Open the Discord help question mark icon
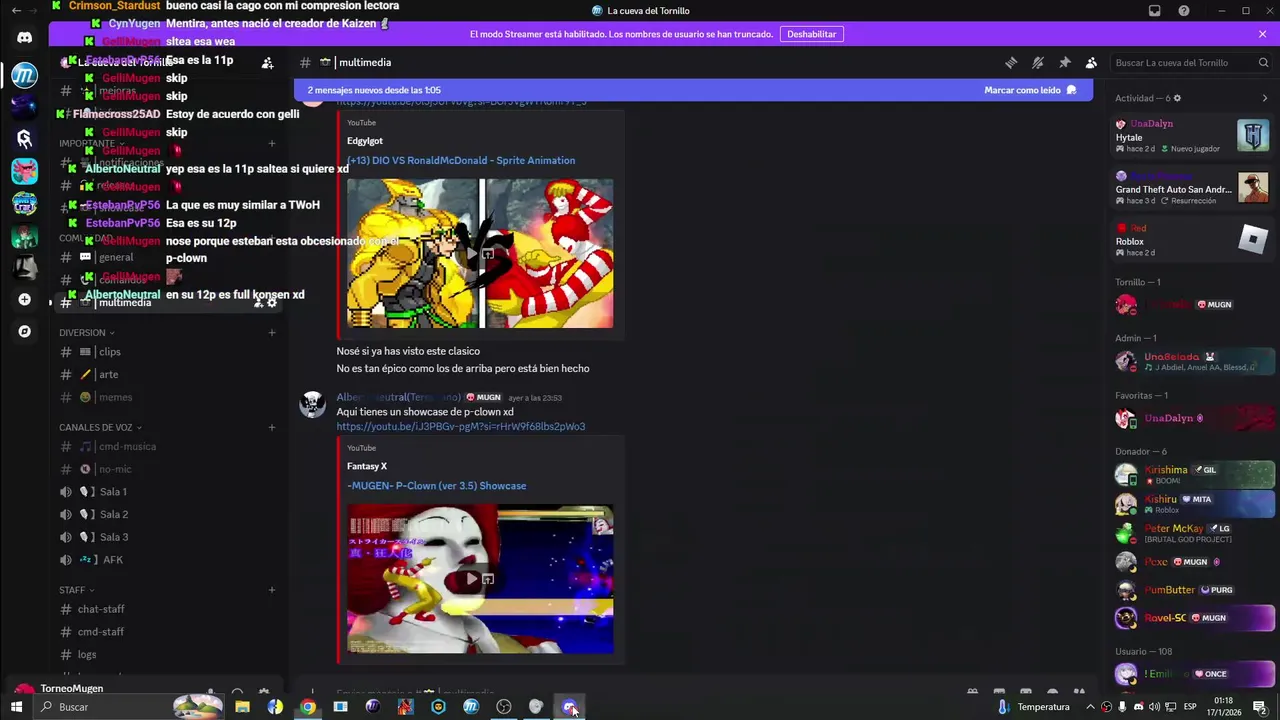This screenshot has height=720, width=1280. (x=1184, y=11)
